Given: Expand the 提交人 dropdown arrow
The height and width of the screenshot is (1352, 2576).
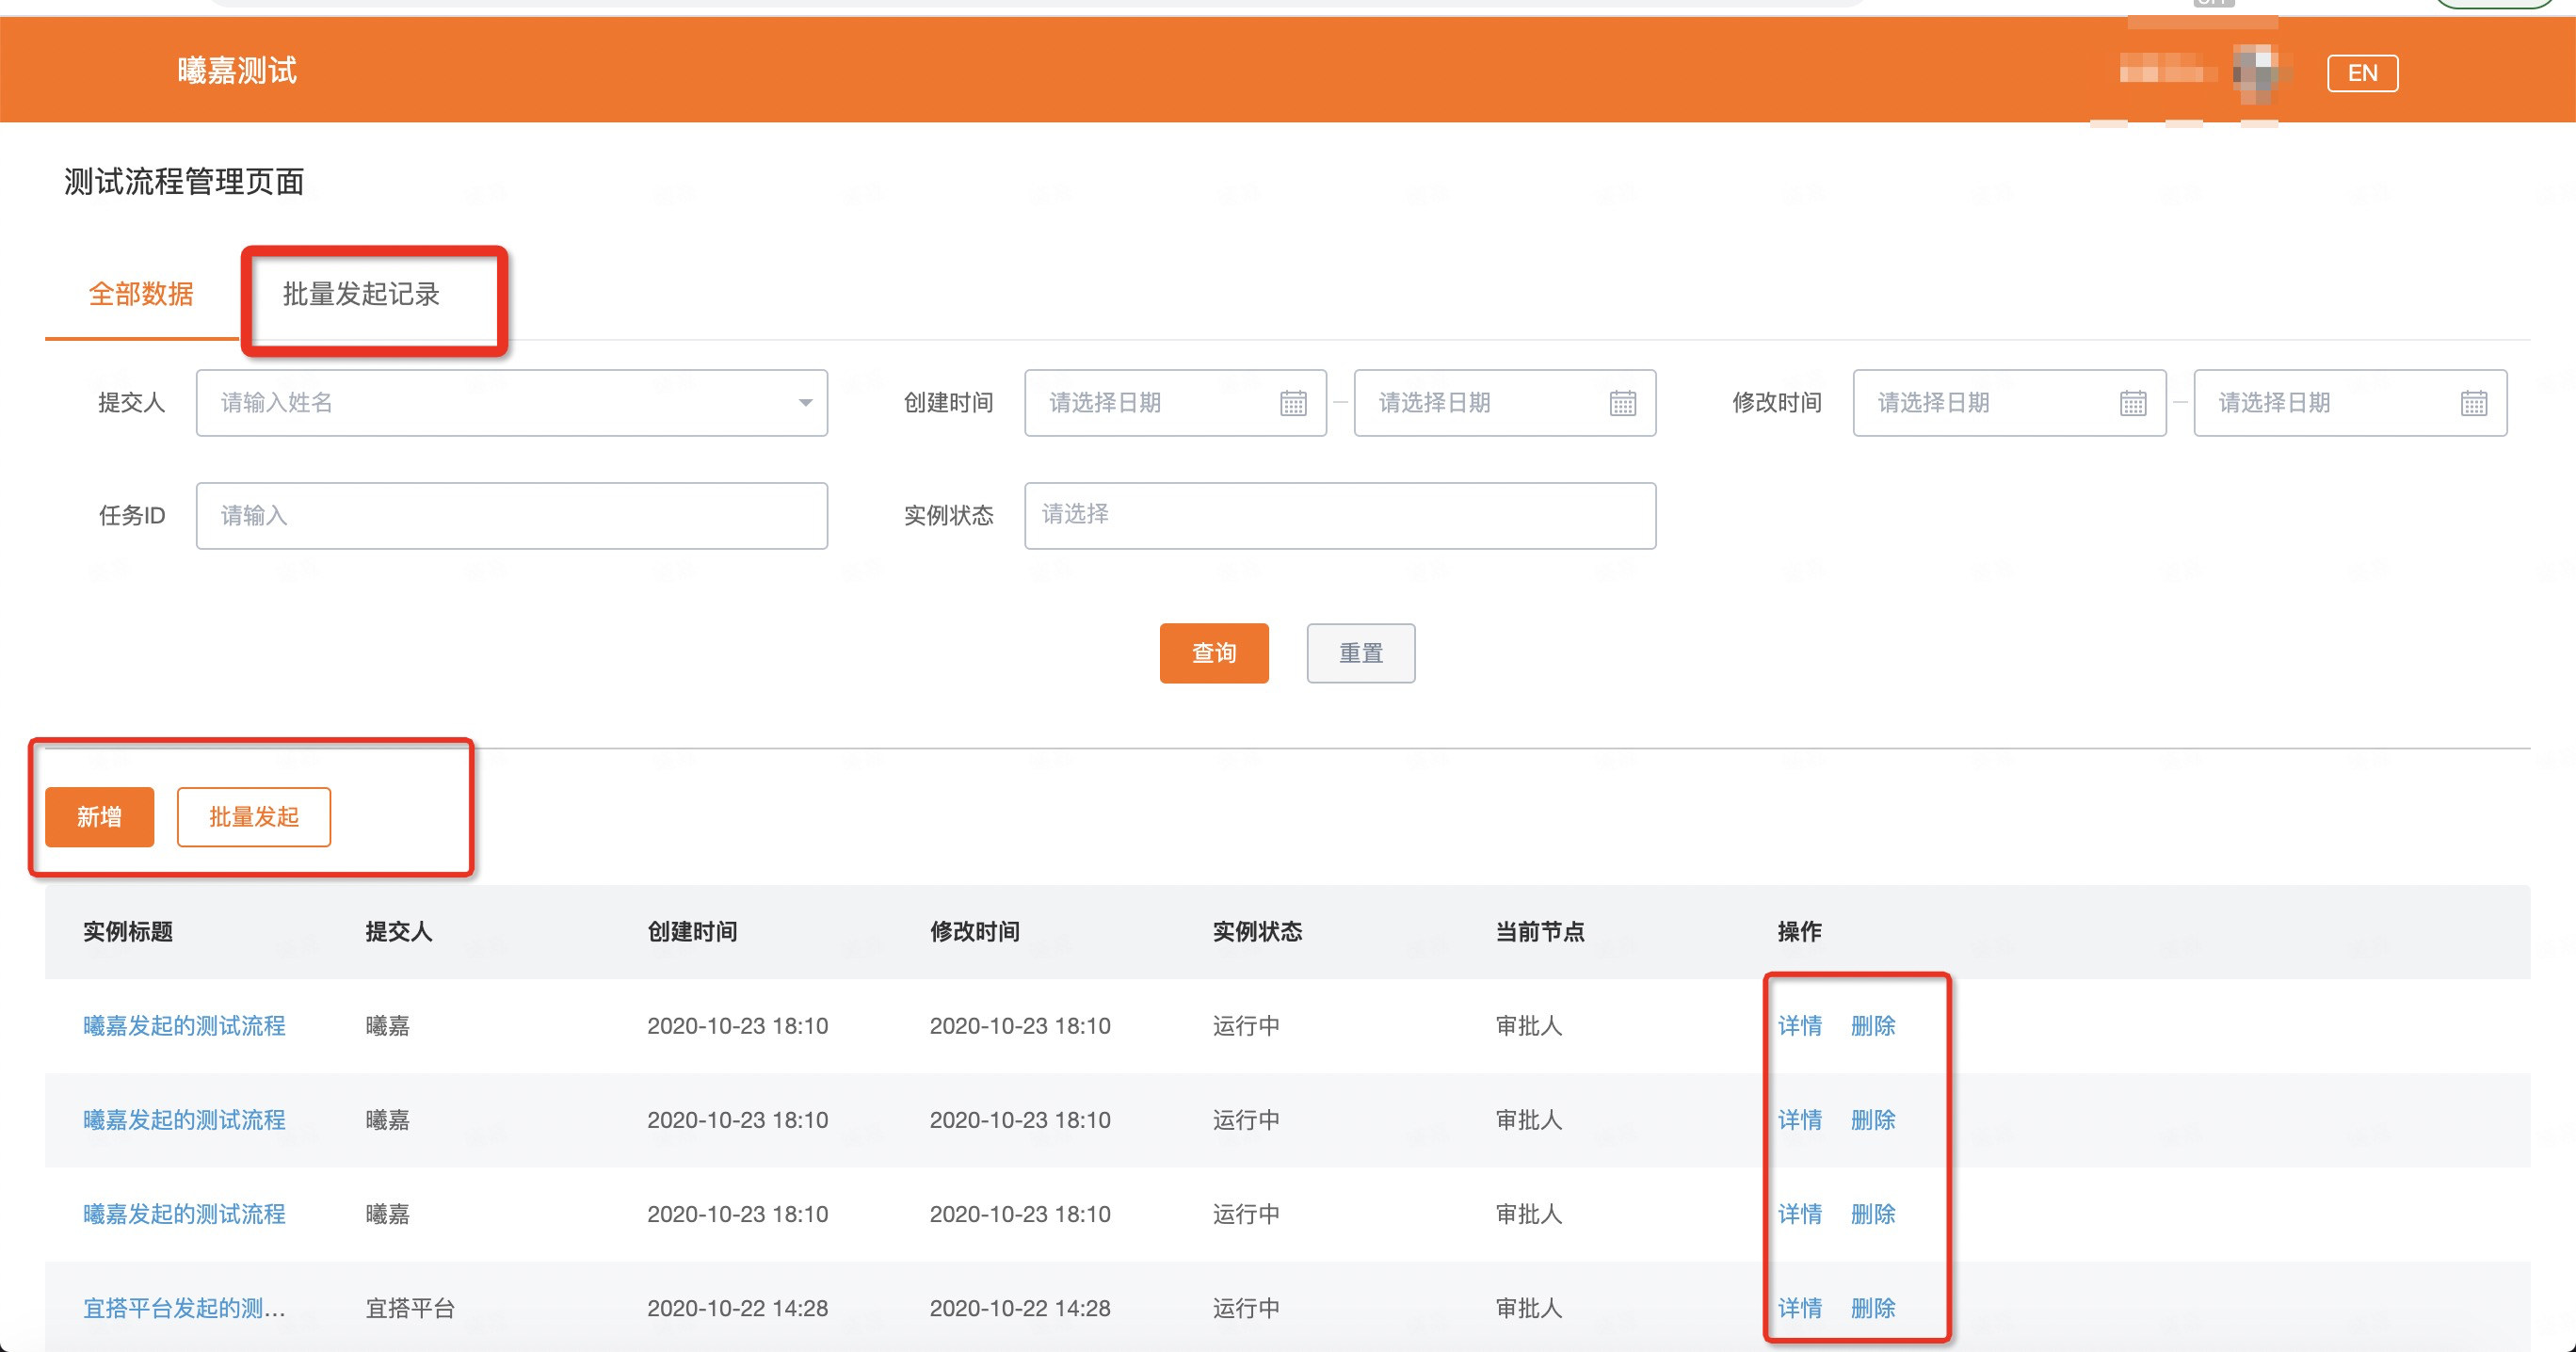Looking at the screenshot, I should [x=805, y=403].
